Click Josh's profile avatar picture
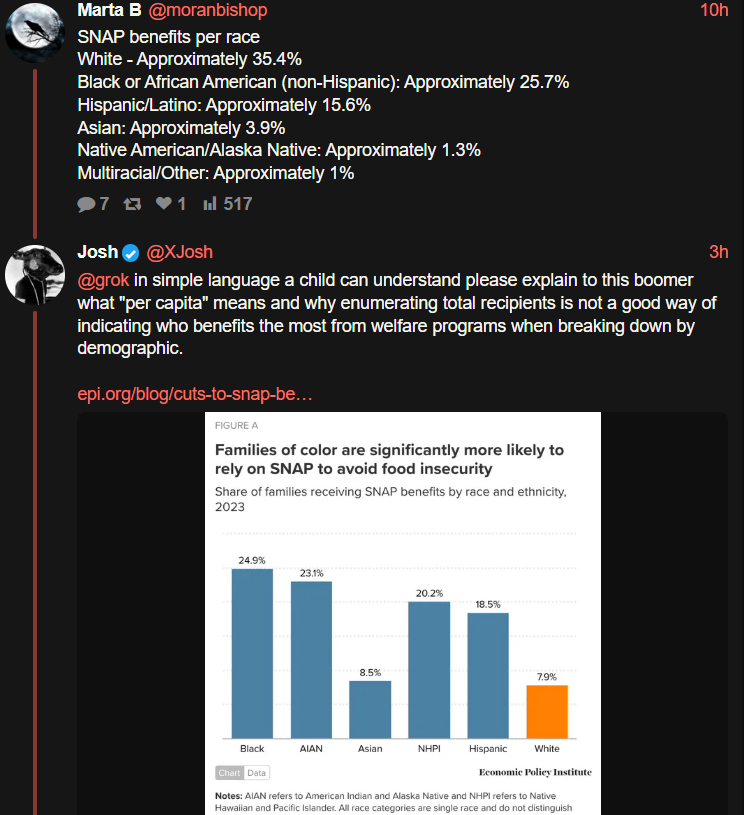The width and height of the screenshot is (744, 815). click(36, 272)
